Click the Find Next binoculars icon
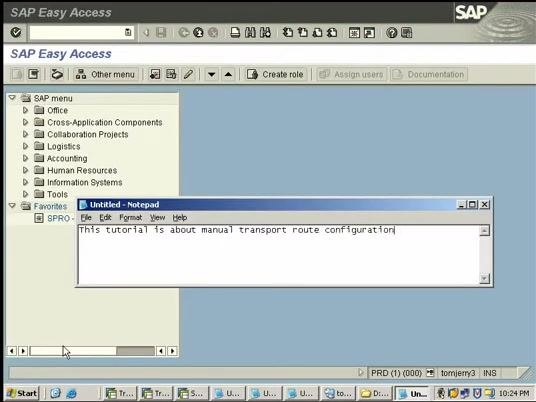 pyautogui.click(x=265, y=33)
